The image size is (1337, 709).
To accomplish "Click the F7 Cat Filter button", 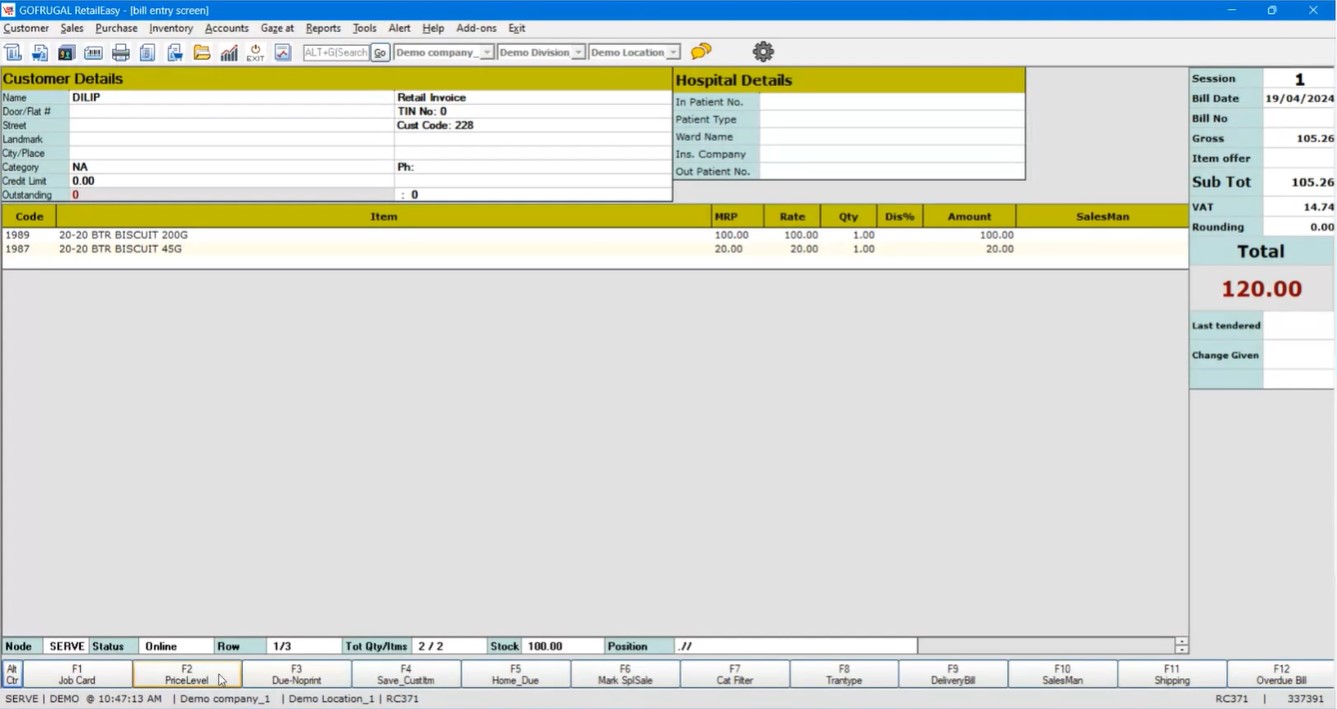I will pyautogui.click(x=734, y=674).
